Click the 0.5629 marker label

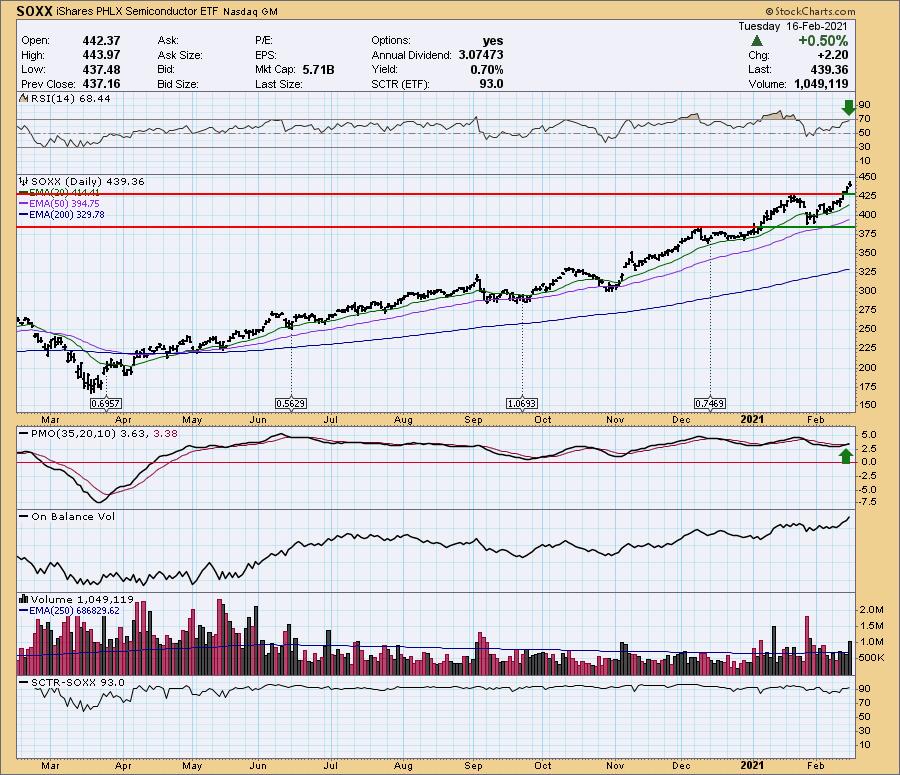click(x=290, y=404)
